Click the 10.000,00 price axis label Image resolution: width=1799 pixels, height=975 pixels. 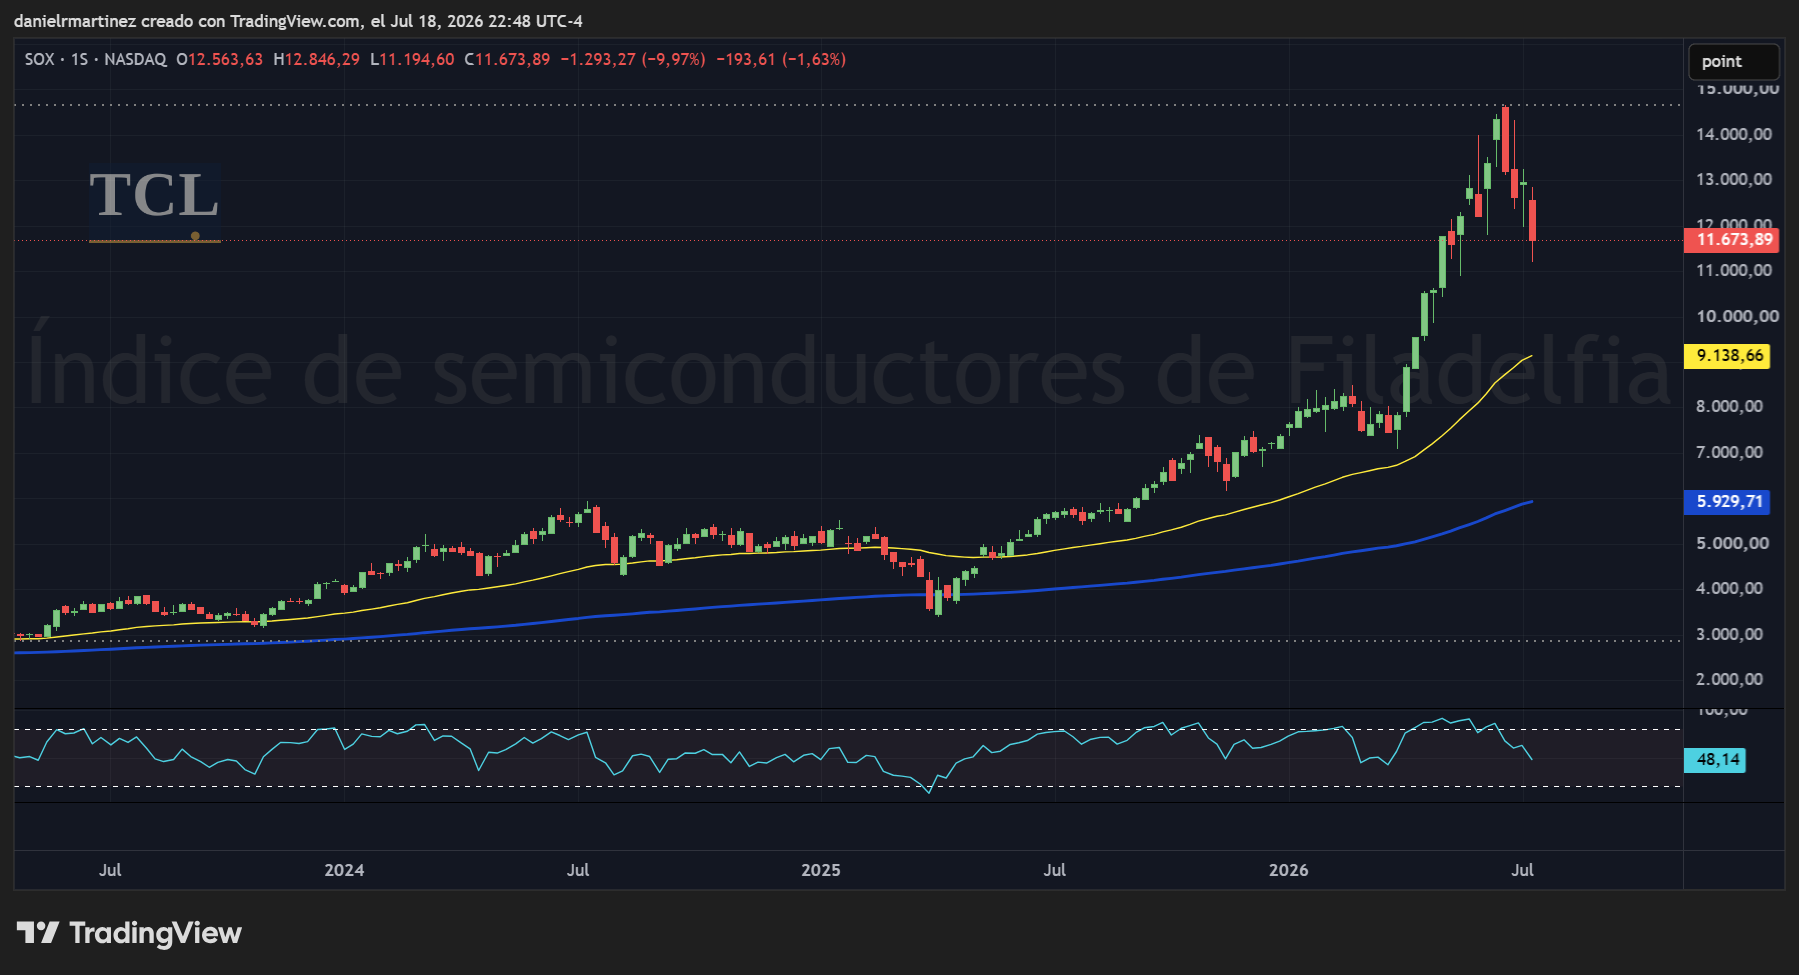pos(1737,316)
